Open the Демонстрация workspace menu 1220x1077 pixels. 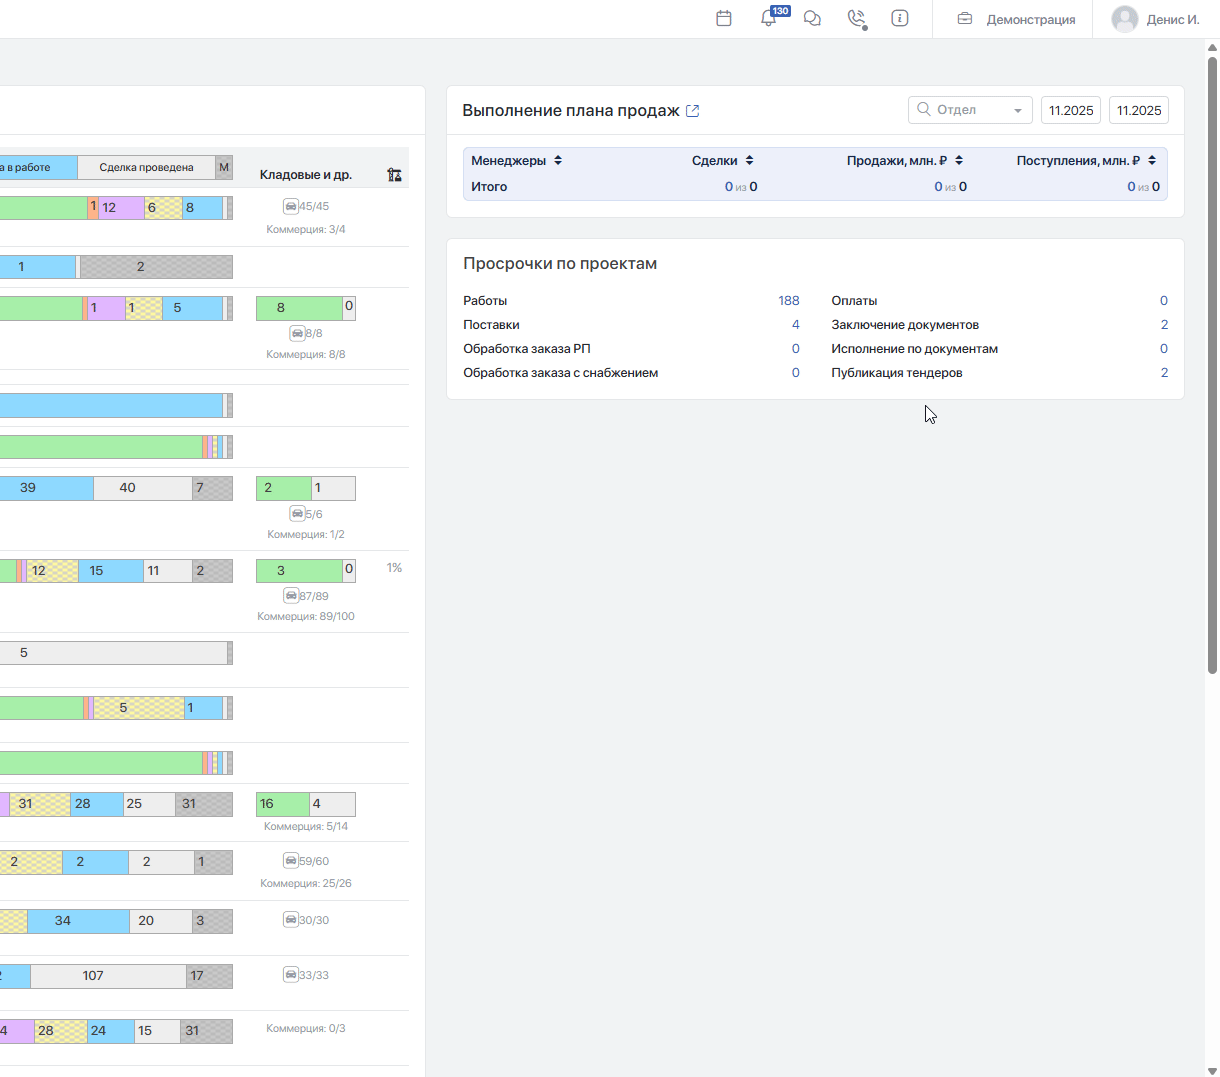1016,19
